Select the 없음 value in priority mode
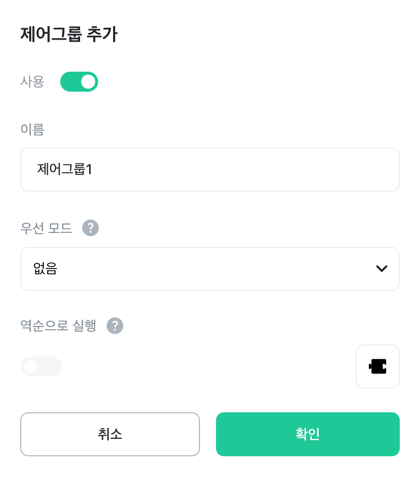The height and width of the screenshot is (477, 419). click(45, 269)
